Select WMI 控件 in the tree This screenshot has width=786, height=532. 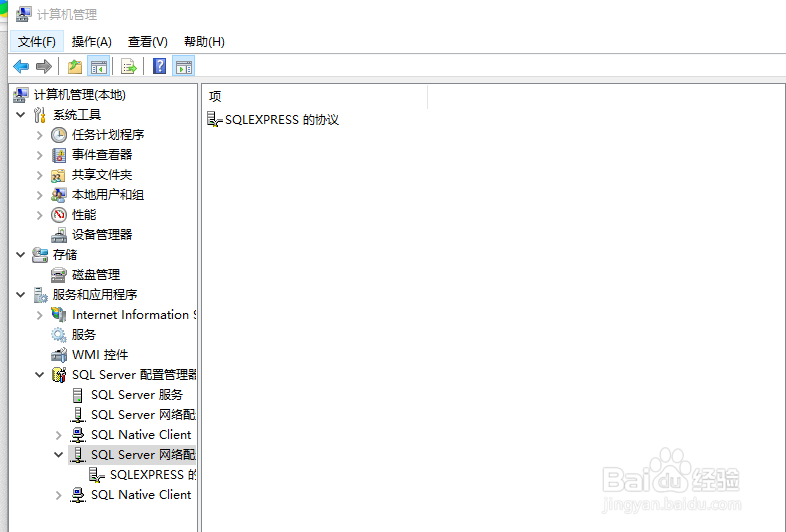[100, 354]
